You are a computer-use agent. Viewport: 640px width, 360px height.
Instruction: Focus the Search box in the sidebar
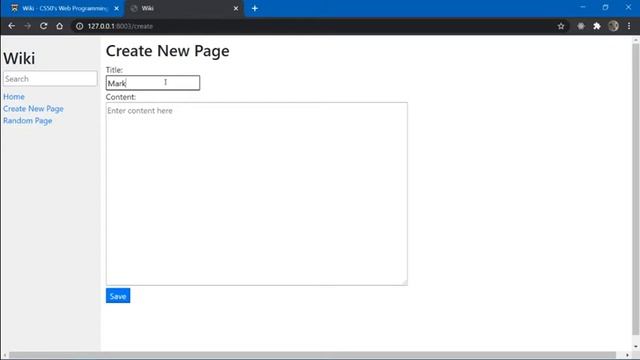50,79
